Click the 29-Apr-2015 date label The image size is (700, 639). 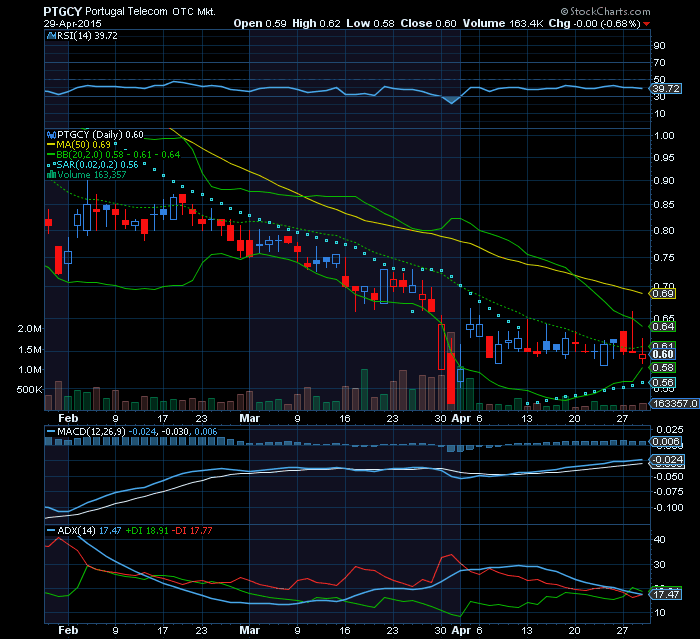point(72,24)
